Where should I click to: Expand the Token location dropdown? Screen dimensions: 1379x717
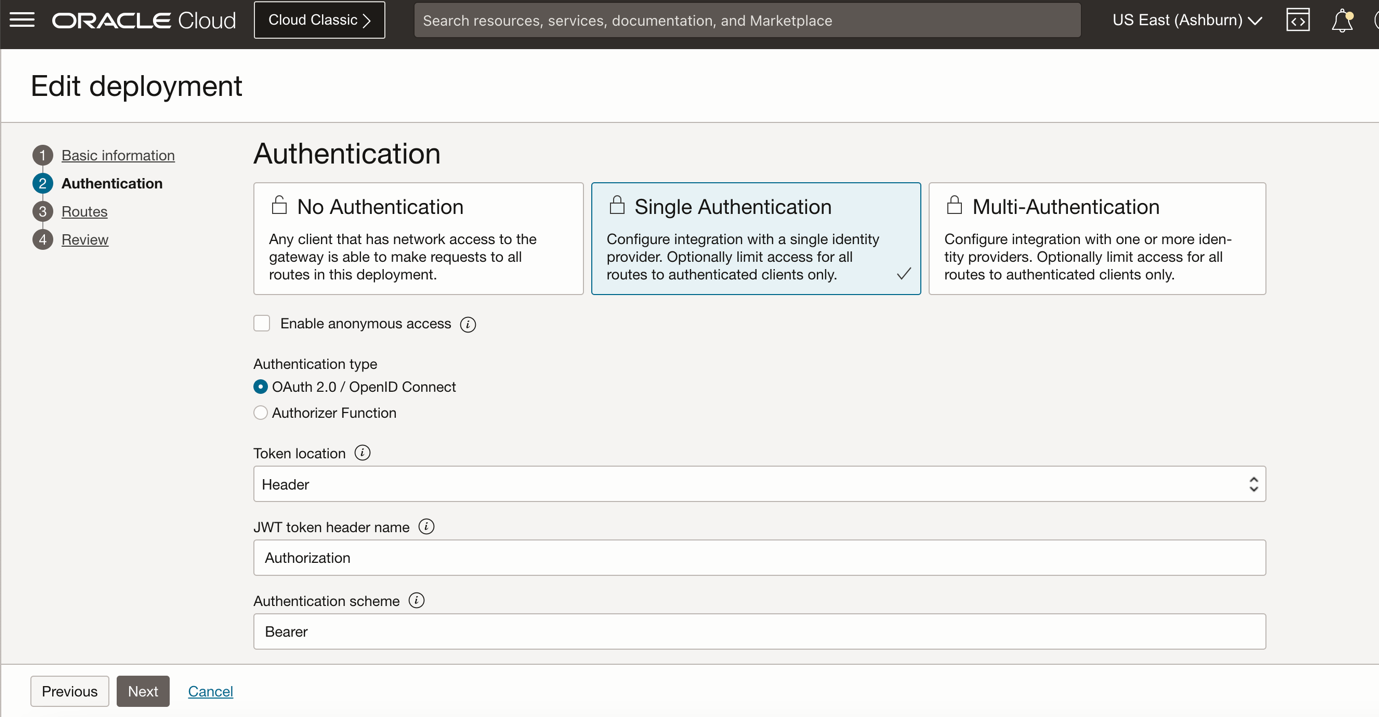759,484
